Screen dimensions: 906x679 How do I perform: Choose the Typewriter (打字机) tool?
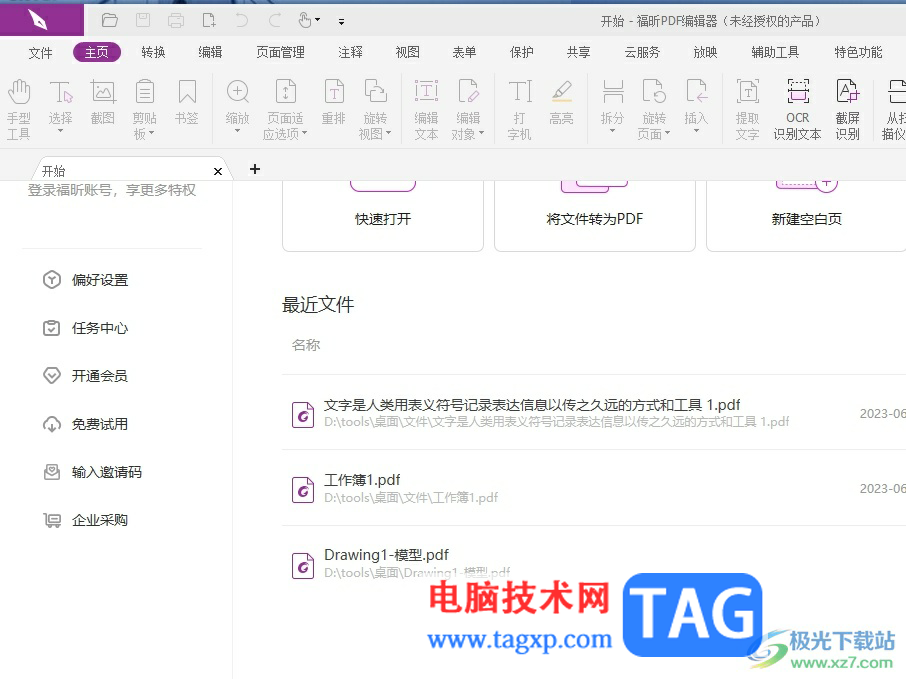pos(519,92)
